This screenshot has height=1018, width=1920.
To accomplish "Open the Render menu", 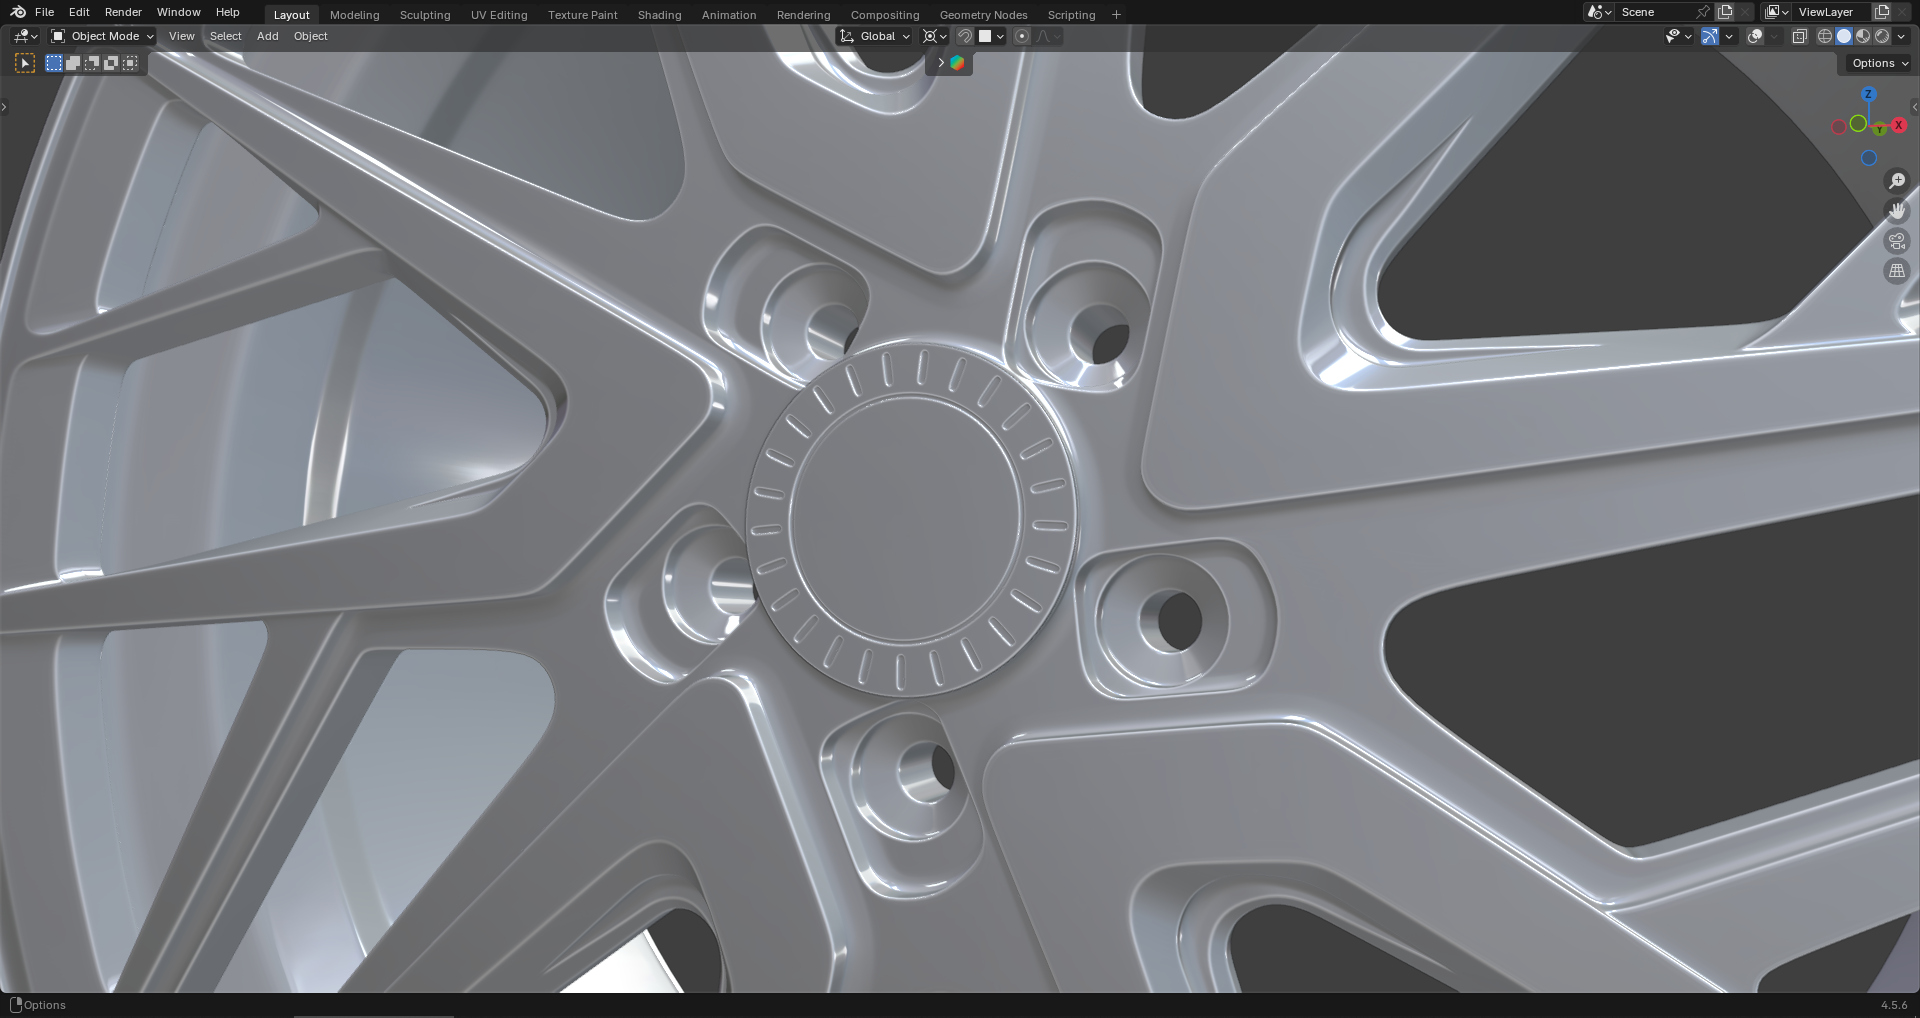I will 123,12.
